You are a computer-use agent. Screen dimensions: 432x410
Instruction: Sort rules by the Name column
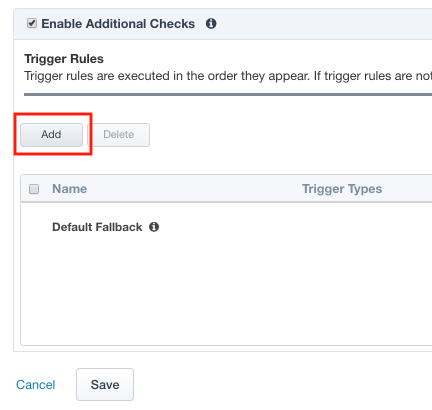click(70, 189)
